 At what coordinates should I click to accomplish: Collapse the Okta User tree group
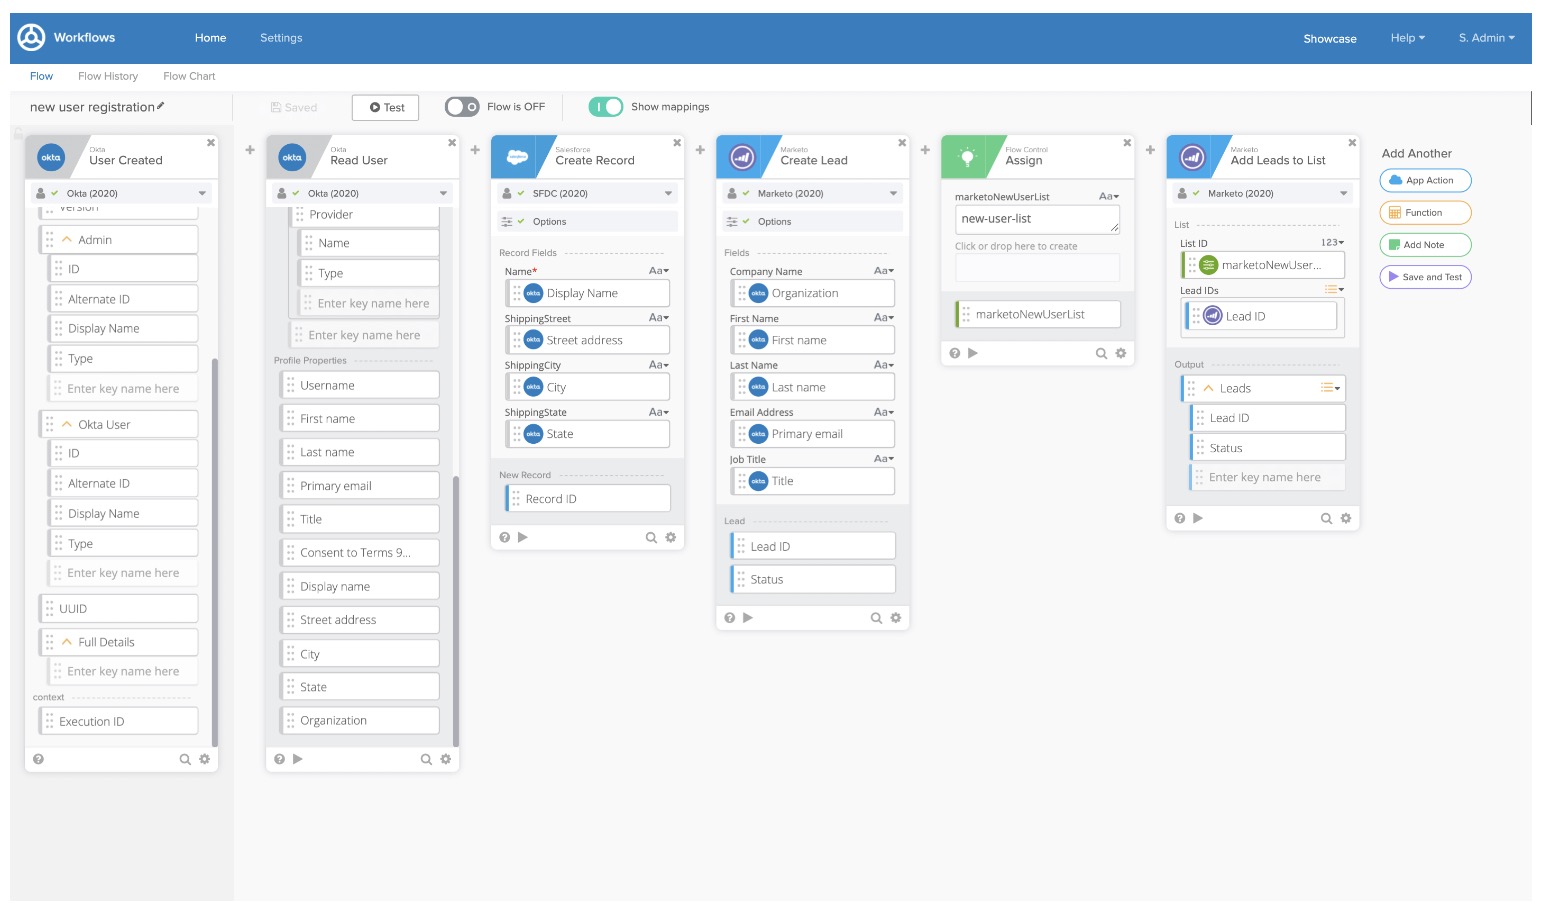coord(67,425)
